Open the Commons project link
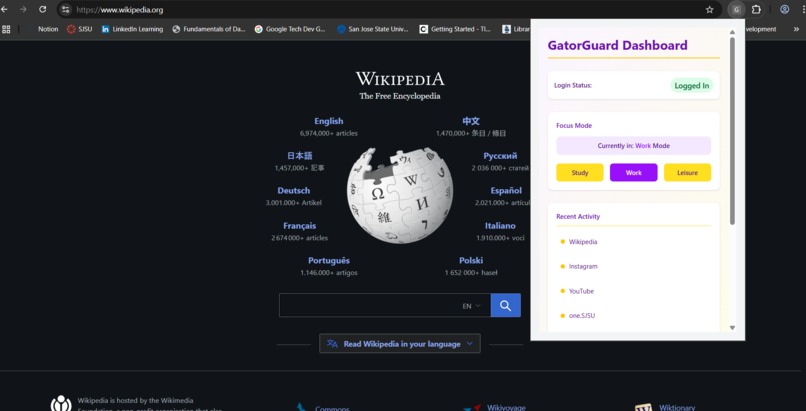The height and width of the screenshot is (411, 806). (332, 409)
